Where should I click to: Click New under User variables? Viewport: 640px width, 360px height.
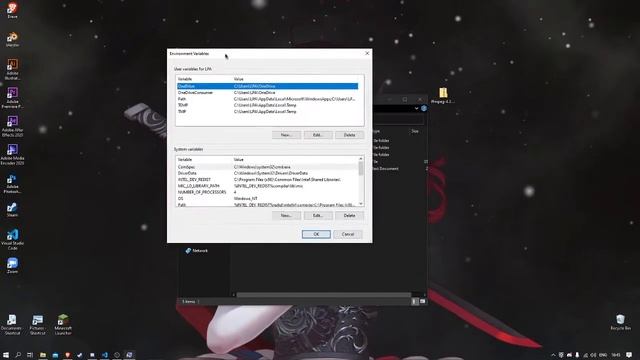click(x=286, y=135)
